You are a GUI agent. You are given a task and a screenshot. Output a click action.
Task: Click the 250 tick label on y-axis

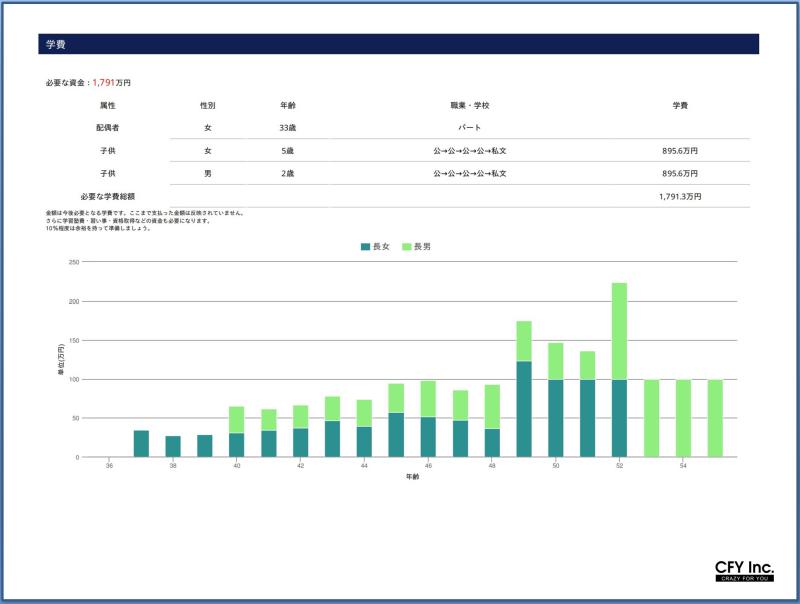tap(73, 262)
